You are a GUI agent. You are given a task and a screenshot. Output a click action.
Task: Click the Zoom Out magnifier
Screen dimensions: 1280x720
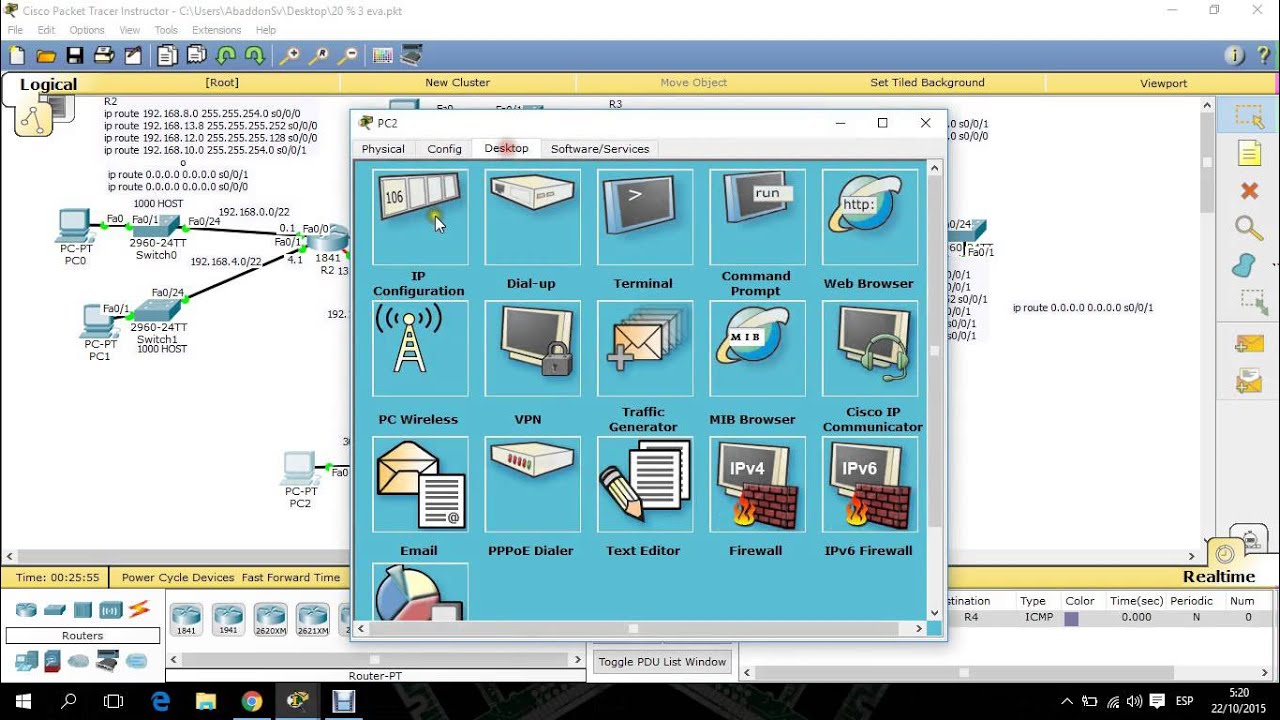pos(347,56)
